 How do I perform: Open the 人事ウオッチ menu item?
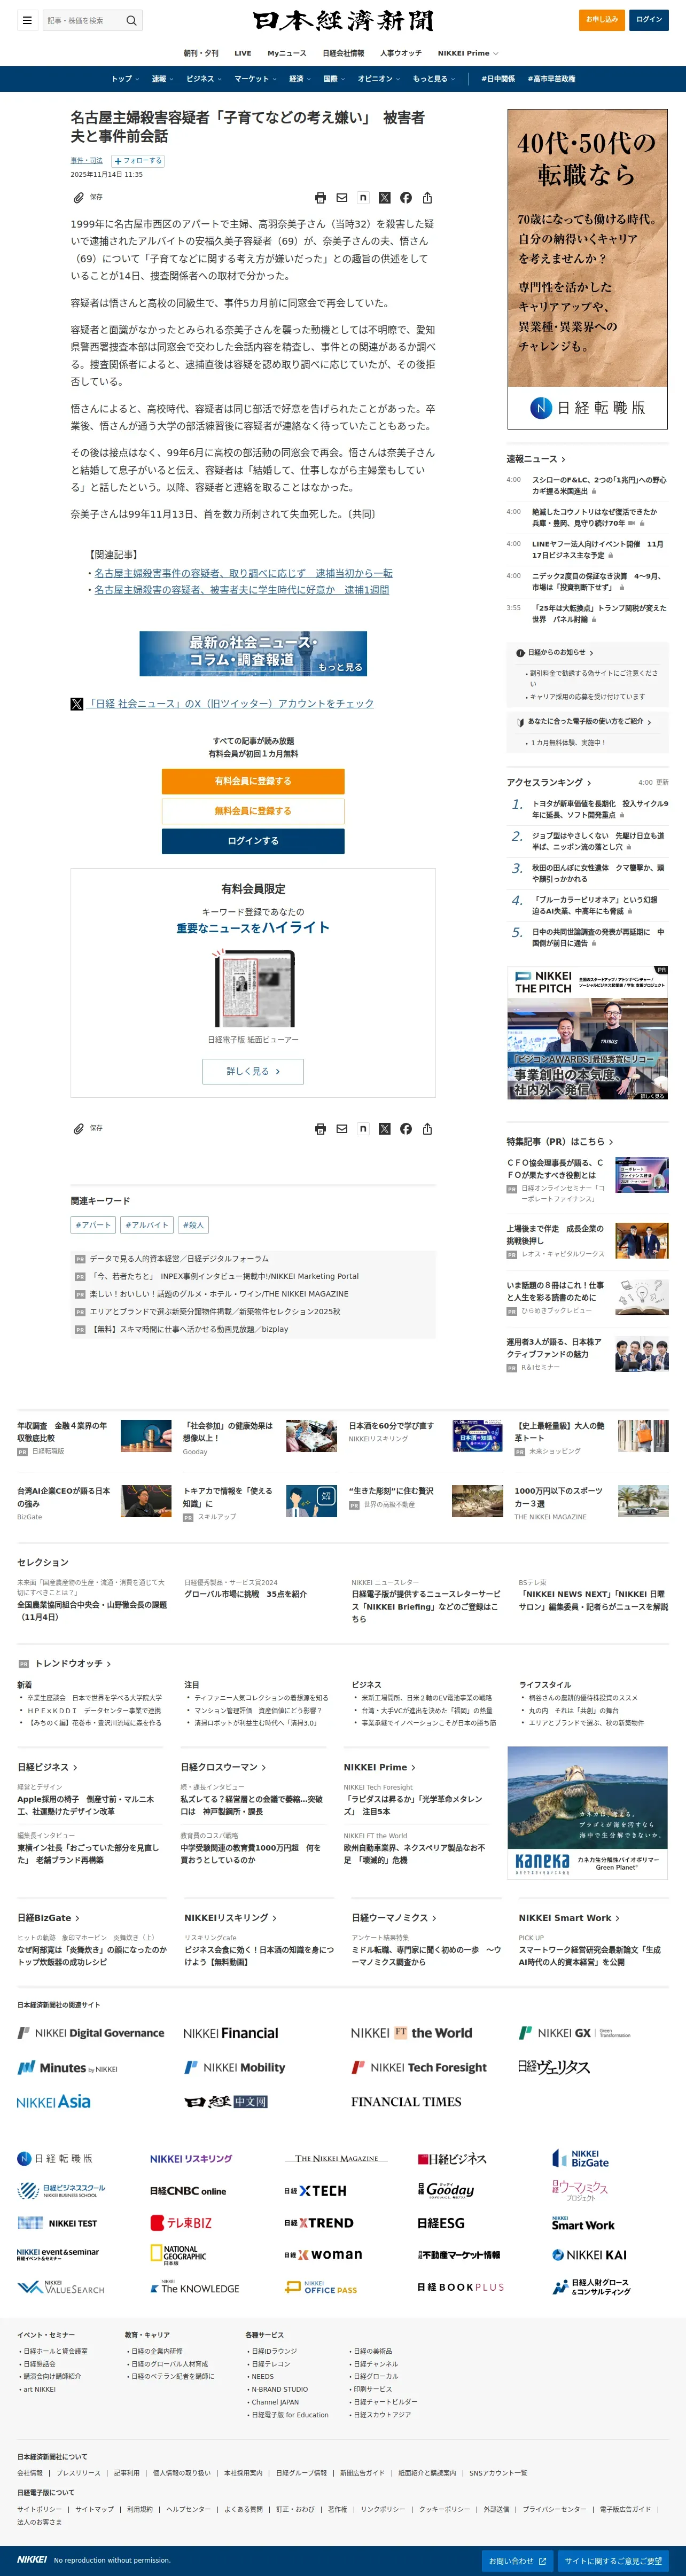click(x=401, y=53)
